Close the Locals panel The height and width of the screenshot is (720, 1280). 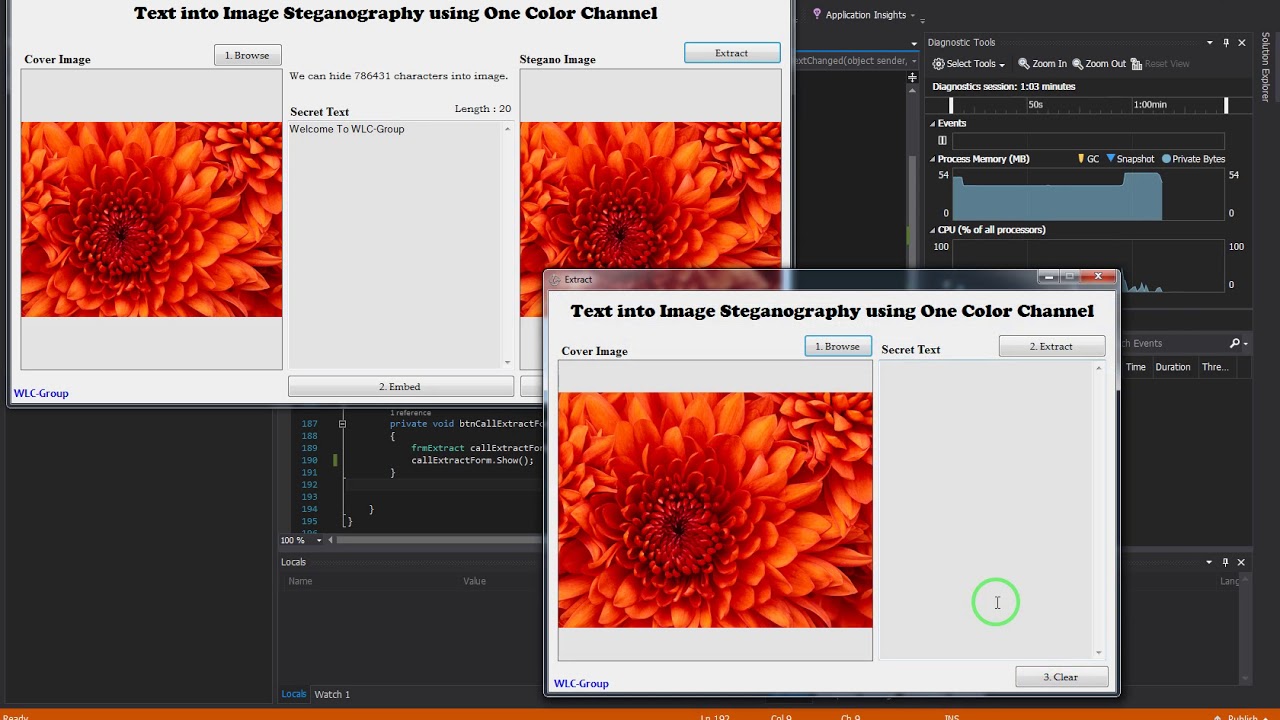1241,562
